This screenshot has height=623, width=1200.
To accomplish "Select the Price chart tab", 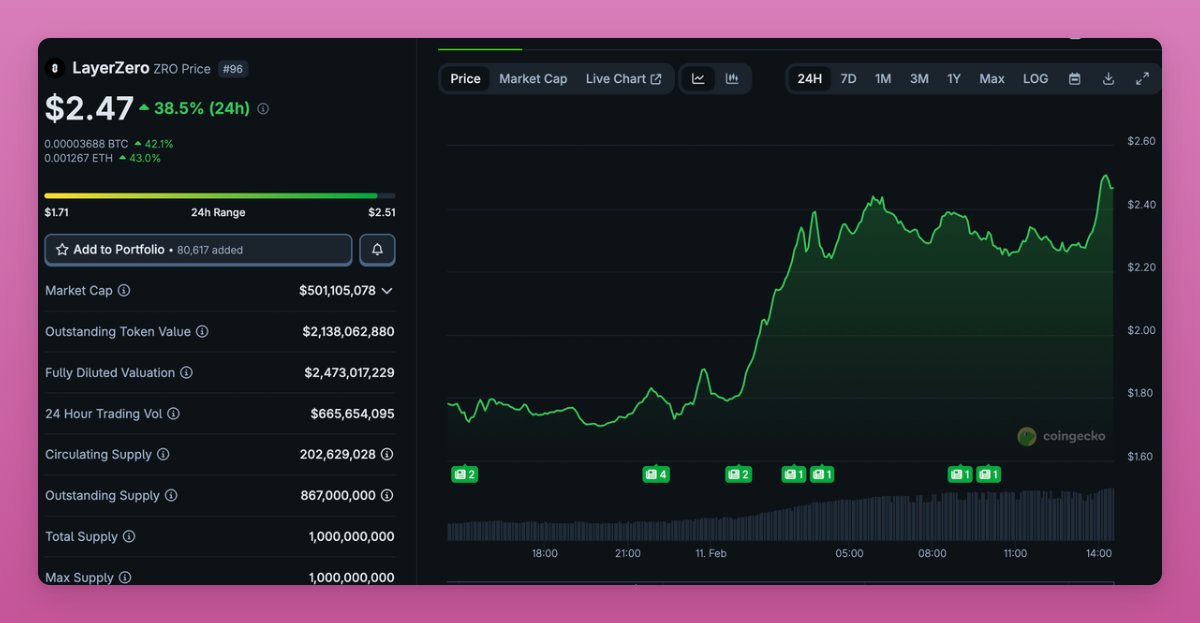I will click(x=465, y=79).
